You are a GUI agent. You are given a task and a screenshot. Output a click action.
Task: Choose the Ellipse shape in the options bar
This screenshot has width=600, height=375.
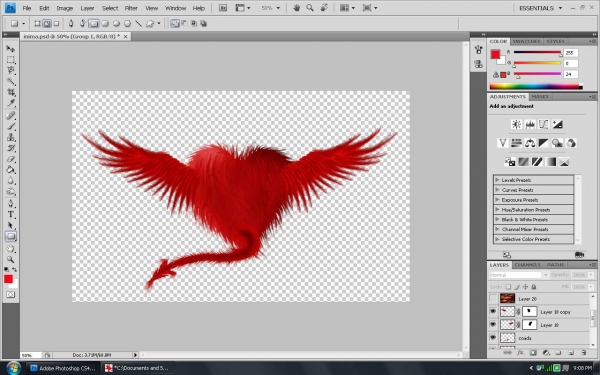[116, 24]
